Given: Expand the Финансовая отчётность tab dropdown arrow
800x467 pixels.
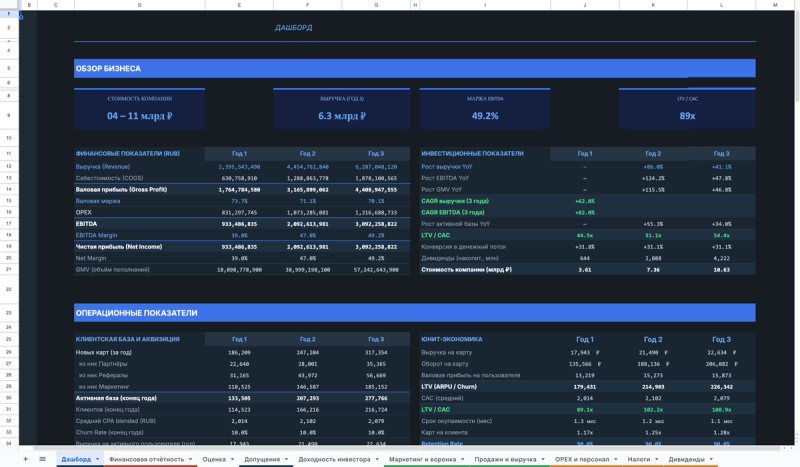Looking at the screenshot, I should [x=190, y=459].
